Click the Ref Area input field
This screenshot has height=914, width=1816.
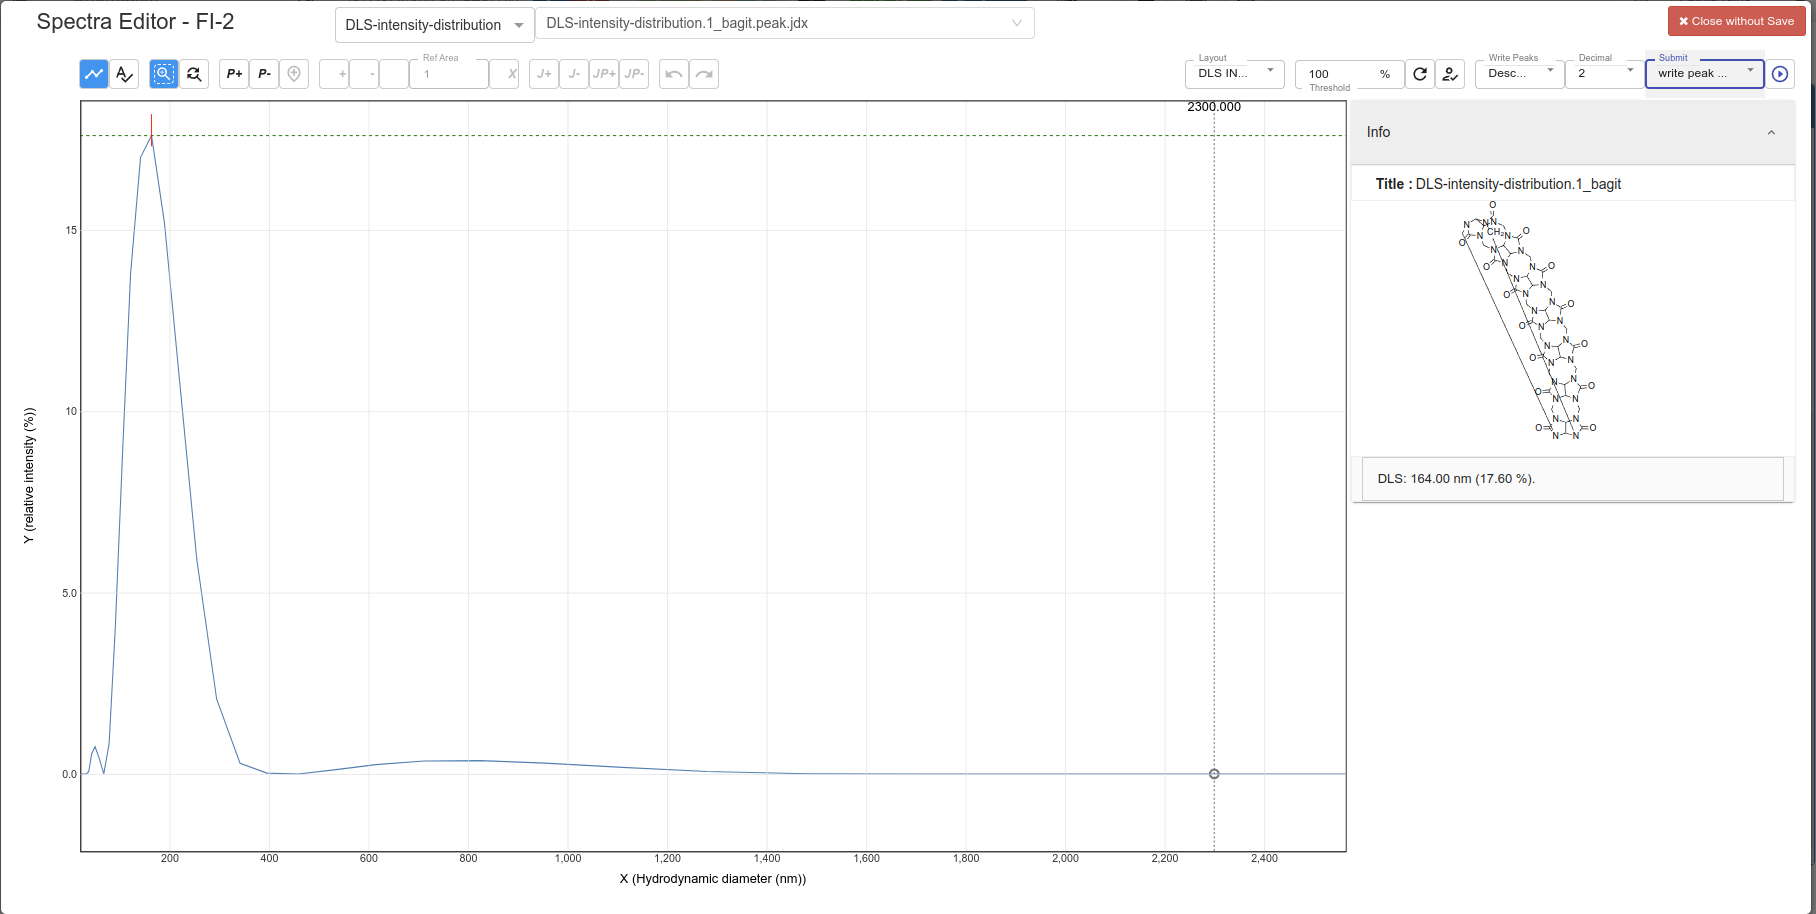[448, 74]
